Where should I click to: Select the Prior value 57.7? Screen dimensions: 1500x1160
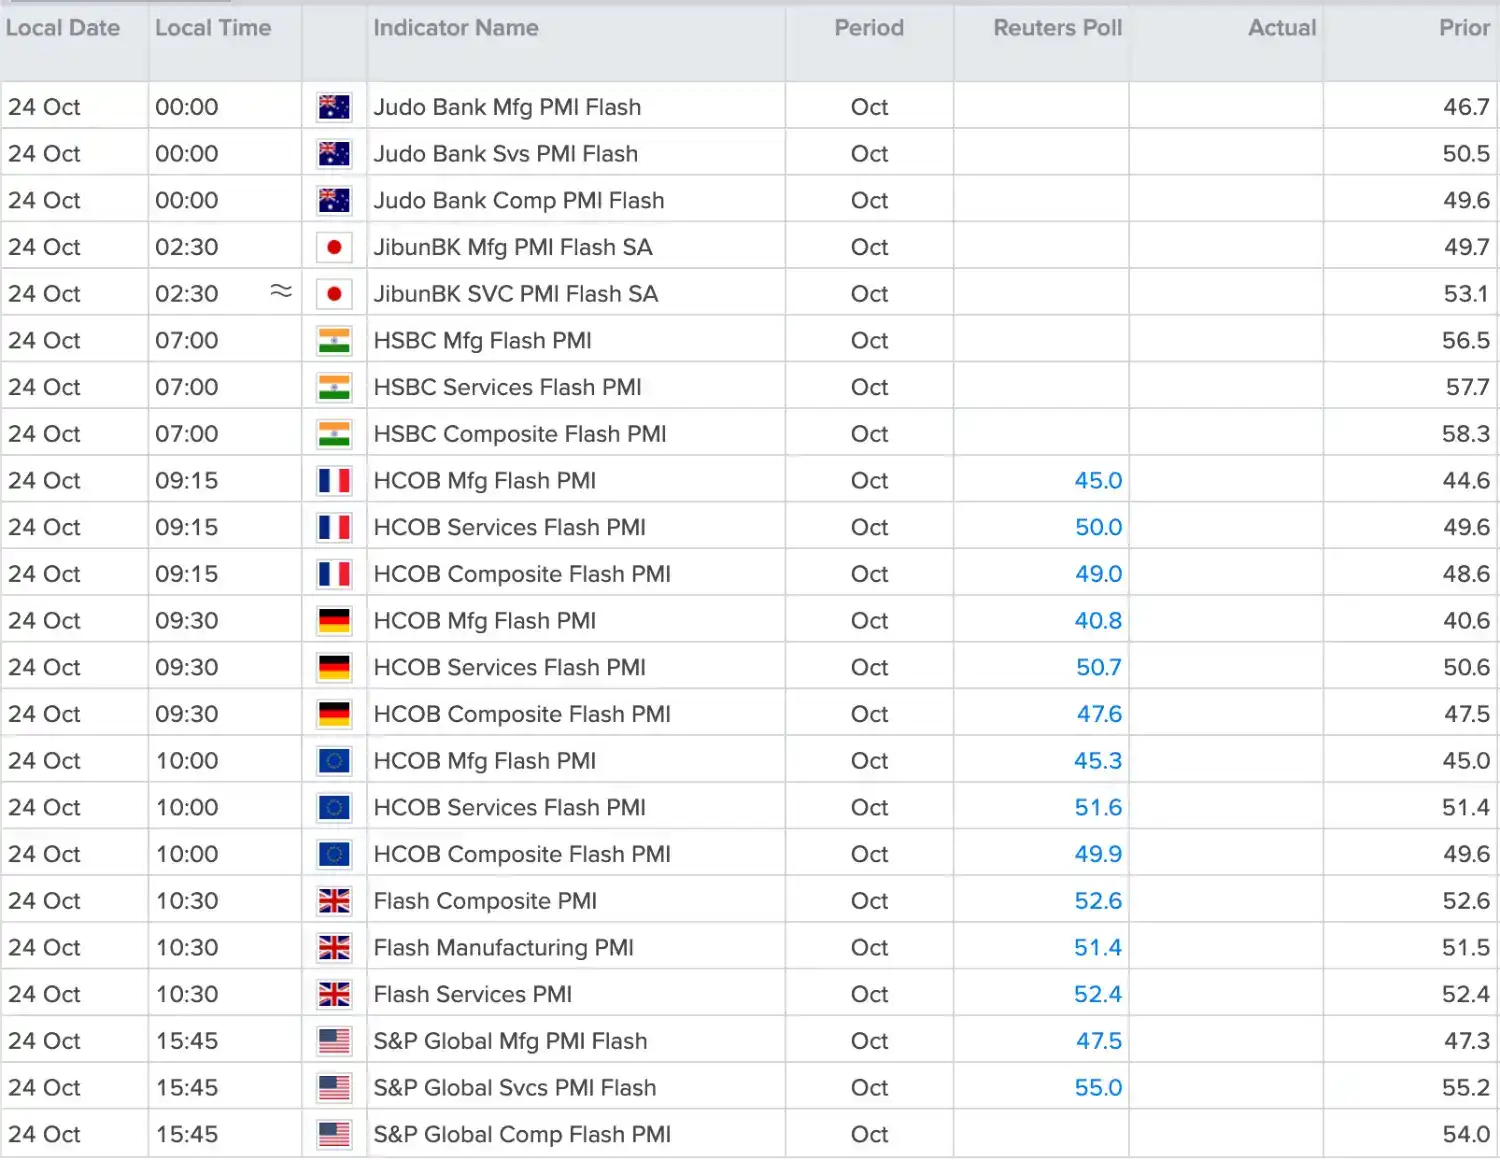(1468, 387)
